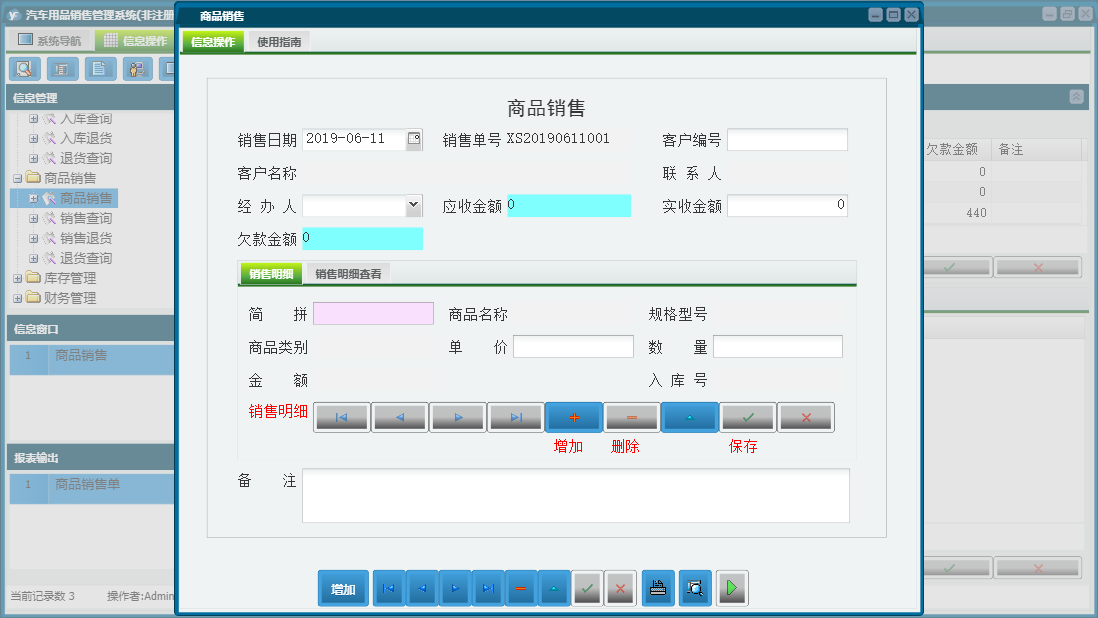The width and height of the screenshot is (1098, 618).
Task: Close the 商品销售 dialog window
Action: point(911,15)
